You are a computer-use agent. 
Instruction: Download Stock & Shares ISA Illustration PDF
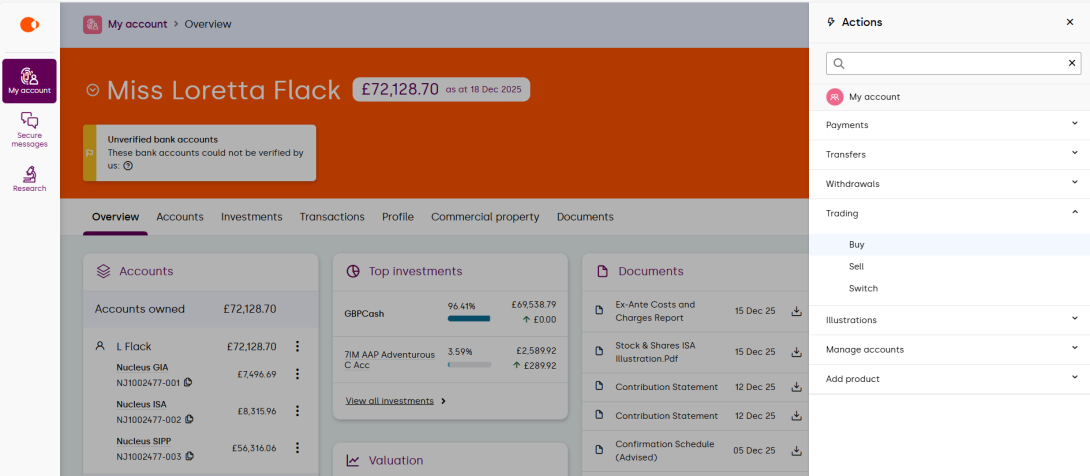click(796, 352)
